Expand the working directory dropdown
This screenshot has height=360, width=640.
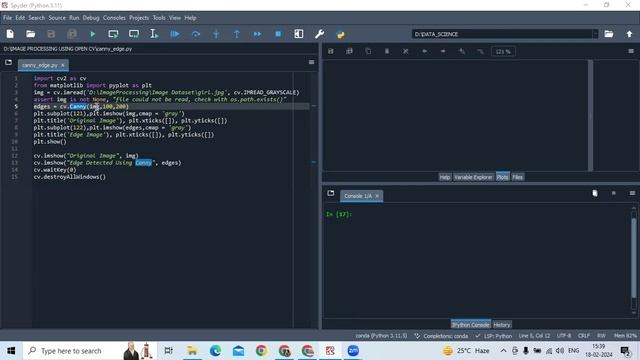(x=595, y=34)
